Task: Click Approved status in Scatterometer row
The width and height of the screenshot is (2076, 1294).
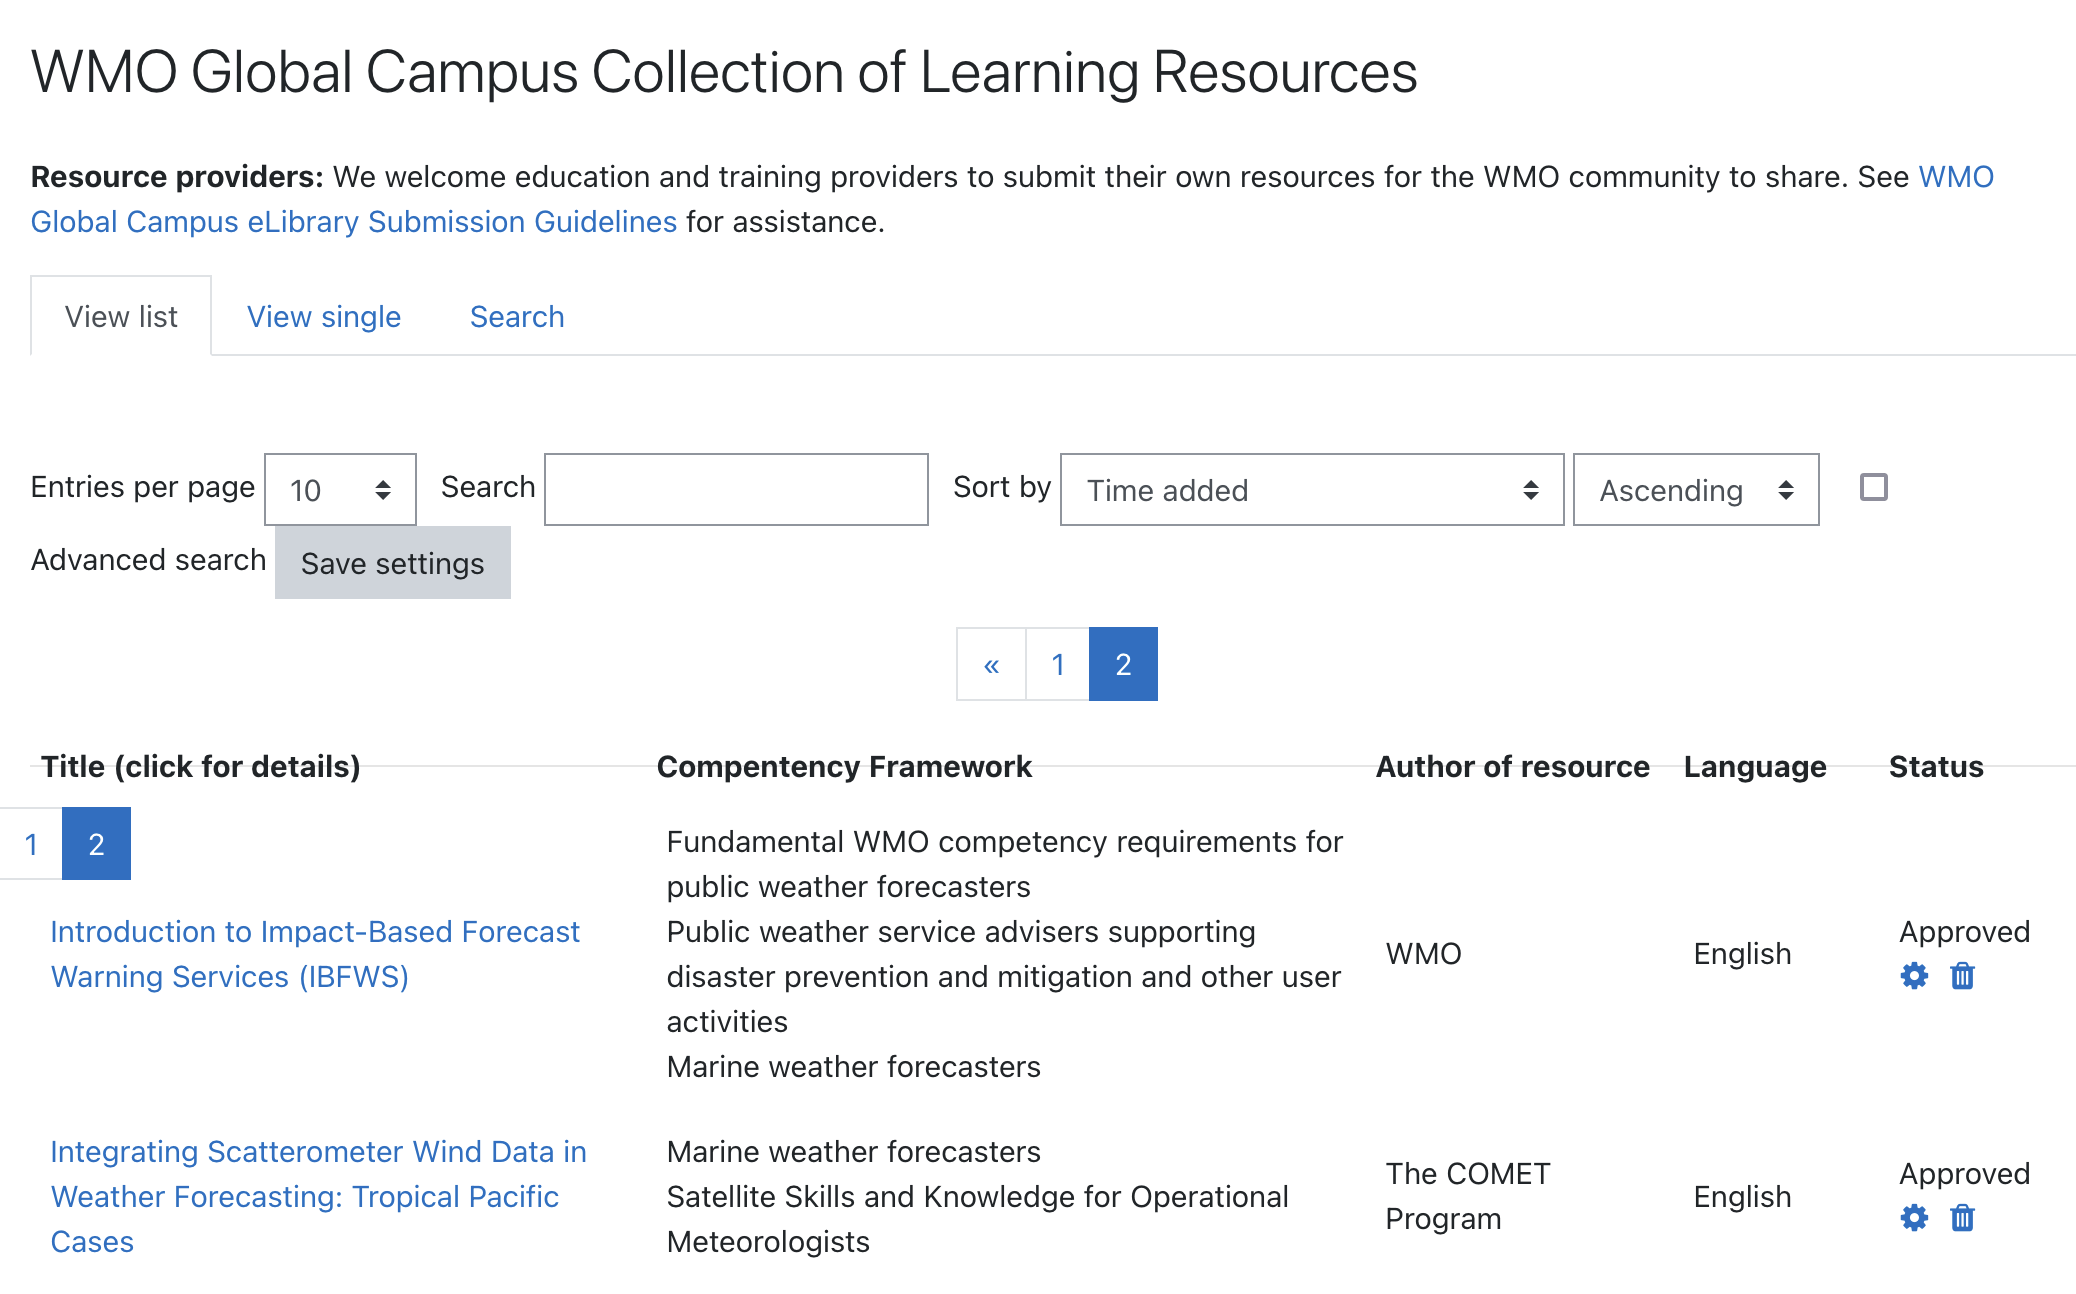Action: [x=1964, y=1173]
